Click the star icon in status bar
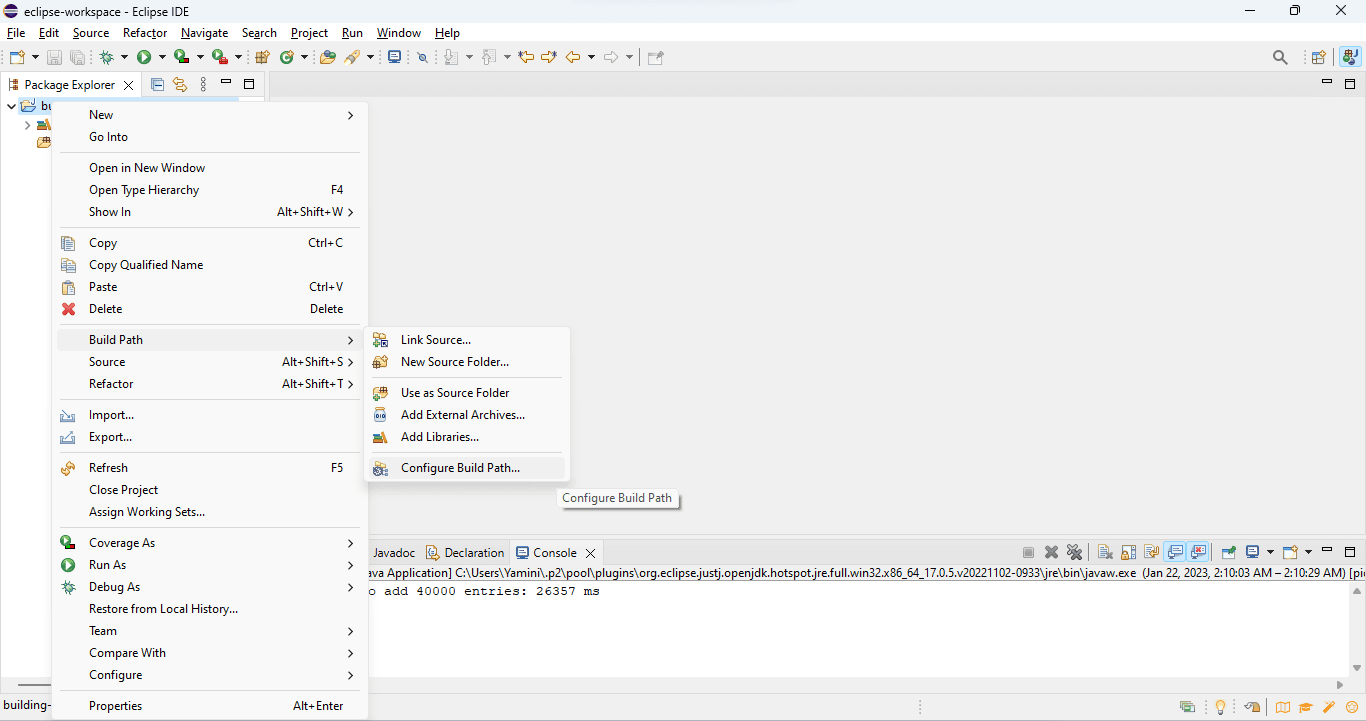 [1352, 707]
